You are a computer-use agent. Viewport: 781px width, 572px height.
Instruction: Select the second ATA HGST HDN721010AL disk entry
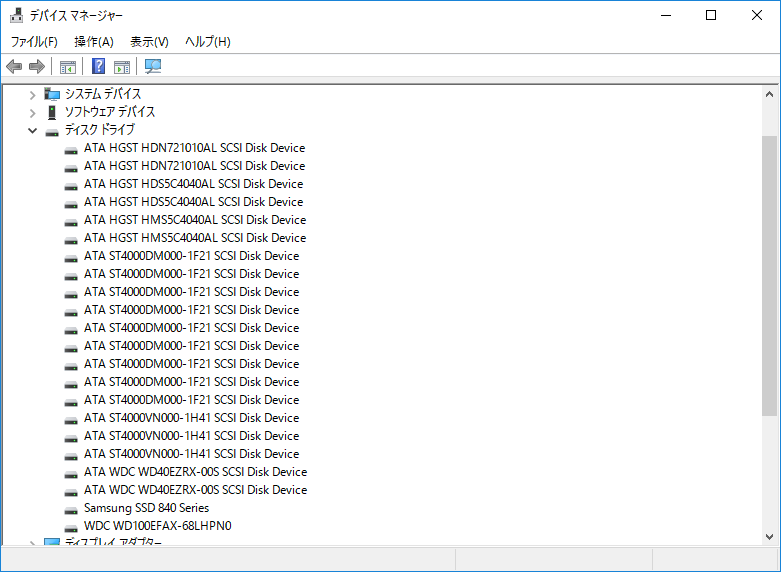point(194,166)
